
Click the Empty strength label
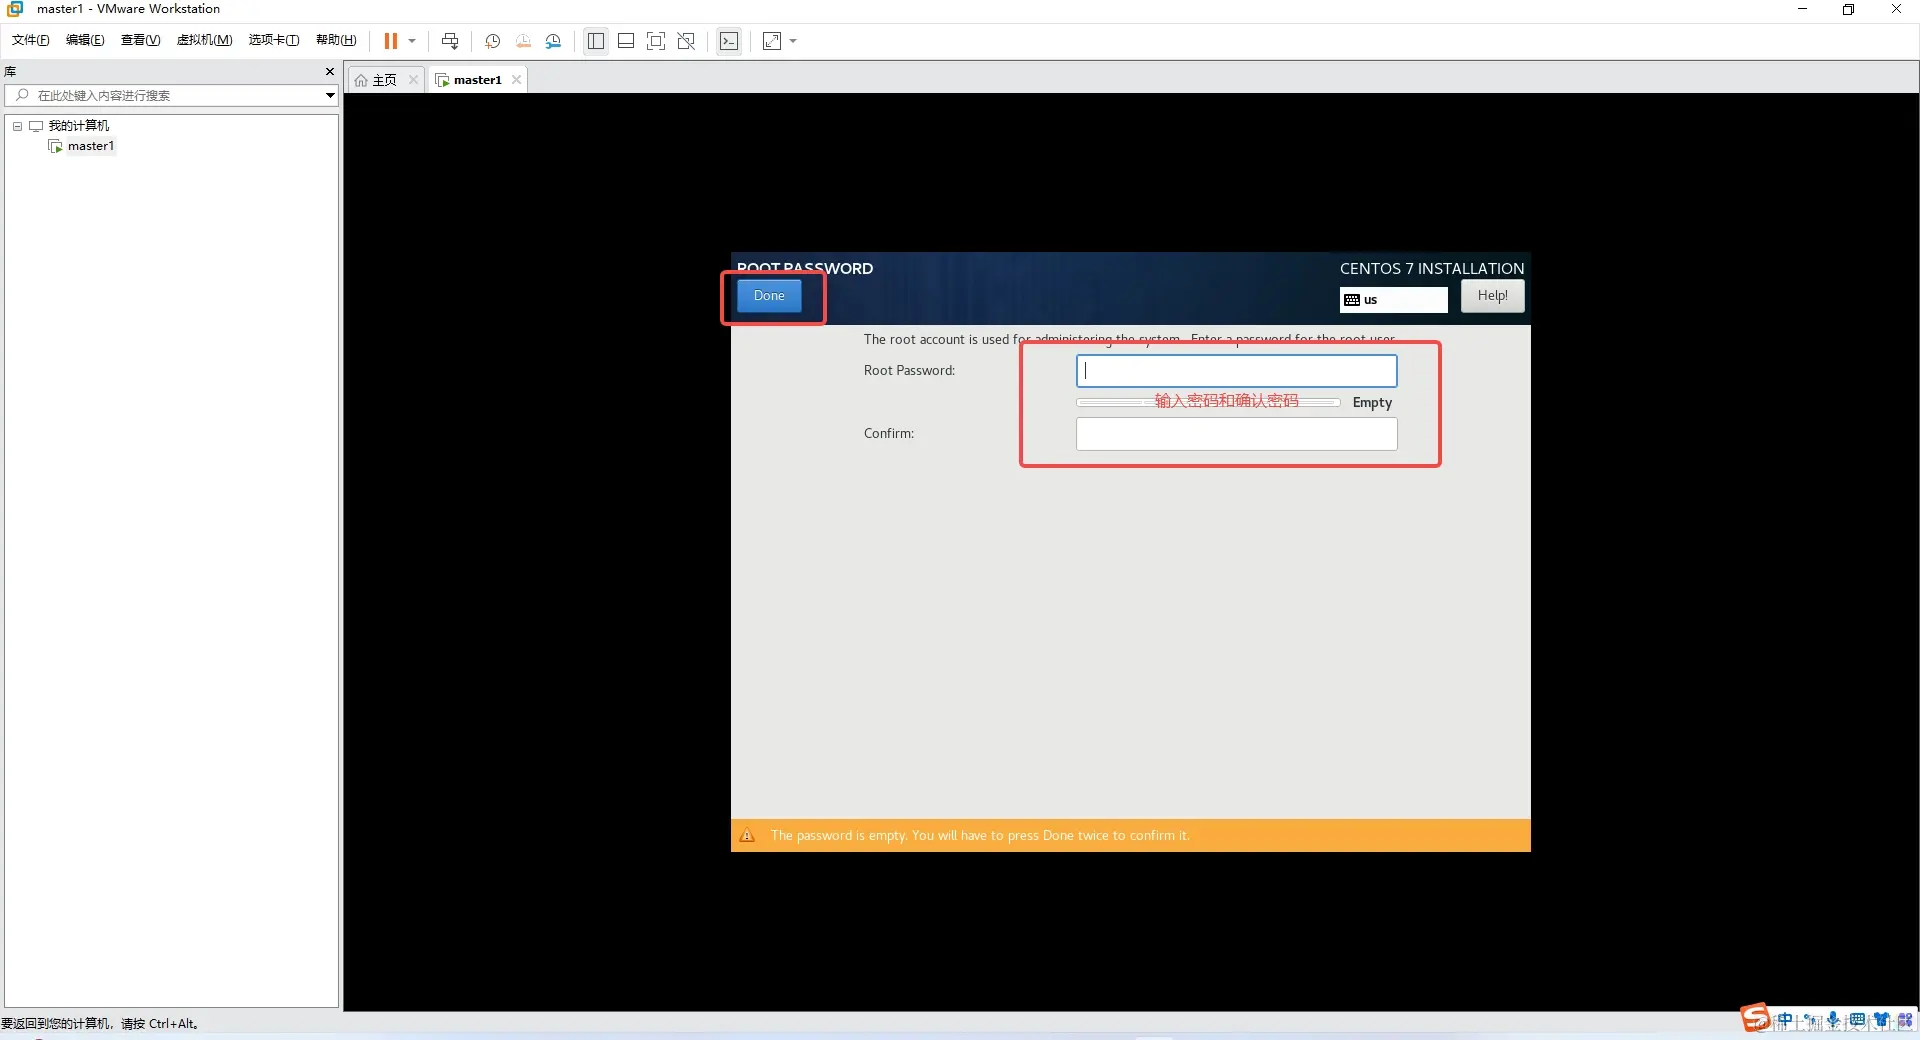(1372, 402)
